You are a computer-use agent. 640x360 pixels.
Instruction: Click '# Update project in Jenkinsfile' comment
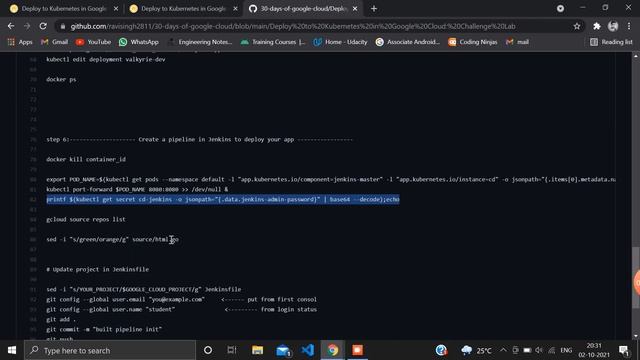[98, 269]
